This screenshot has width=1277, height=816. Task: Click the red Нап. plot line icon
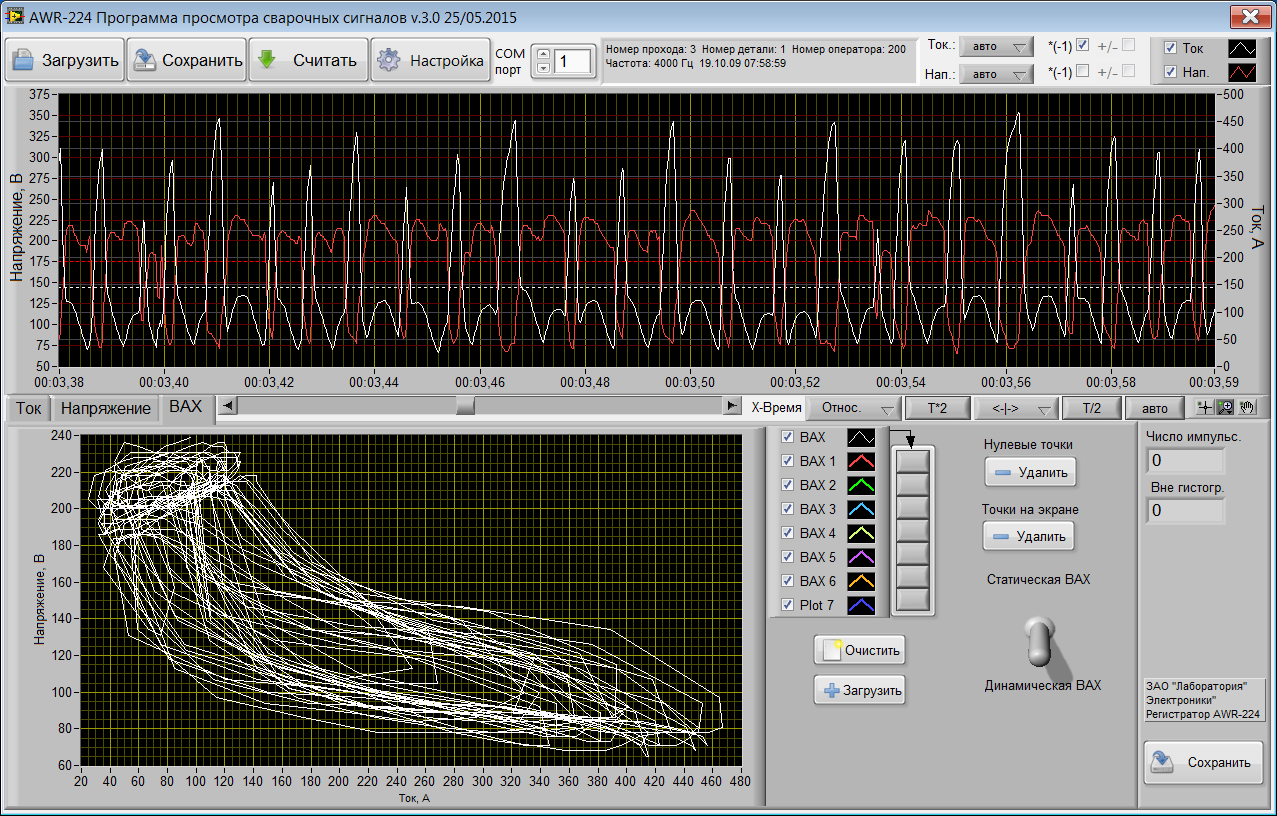pyautogui.click(x=1242, y=72)
